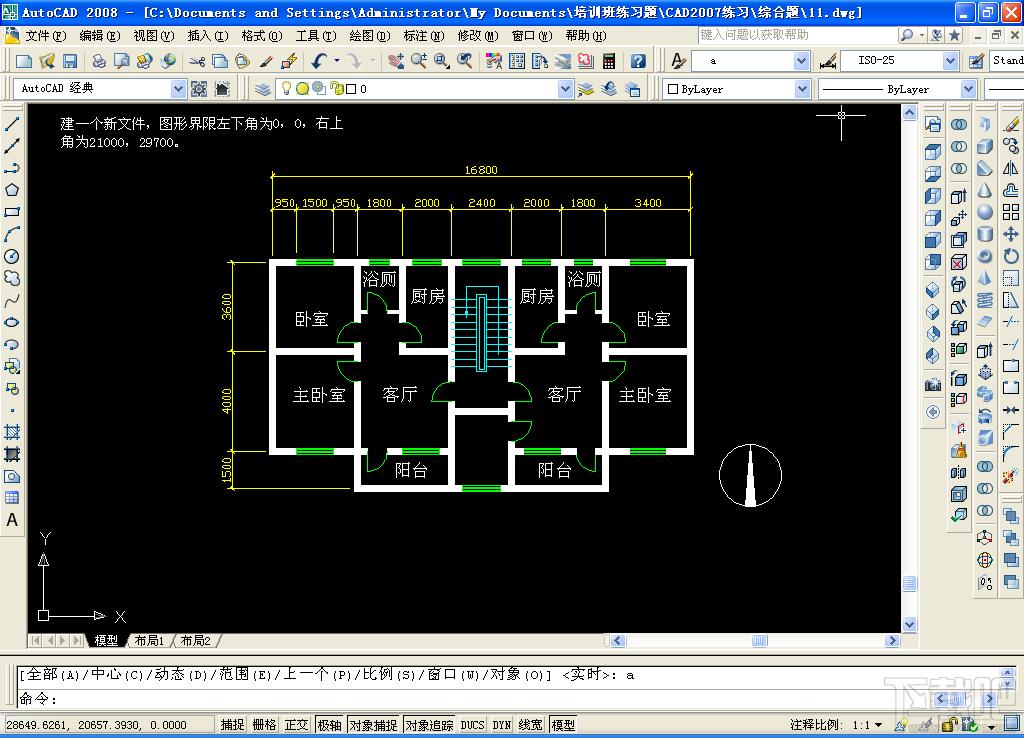
Task: Open the 文件 menu
Action: coord(45,35)
